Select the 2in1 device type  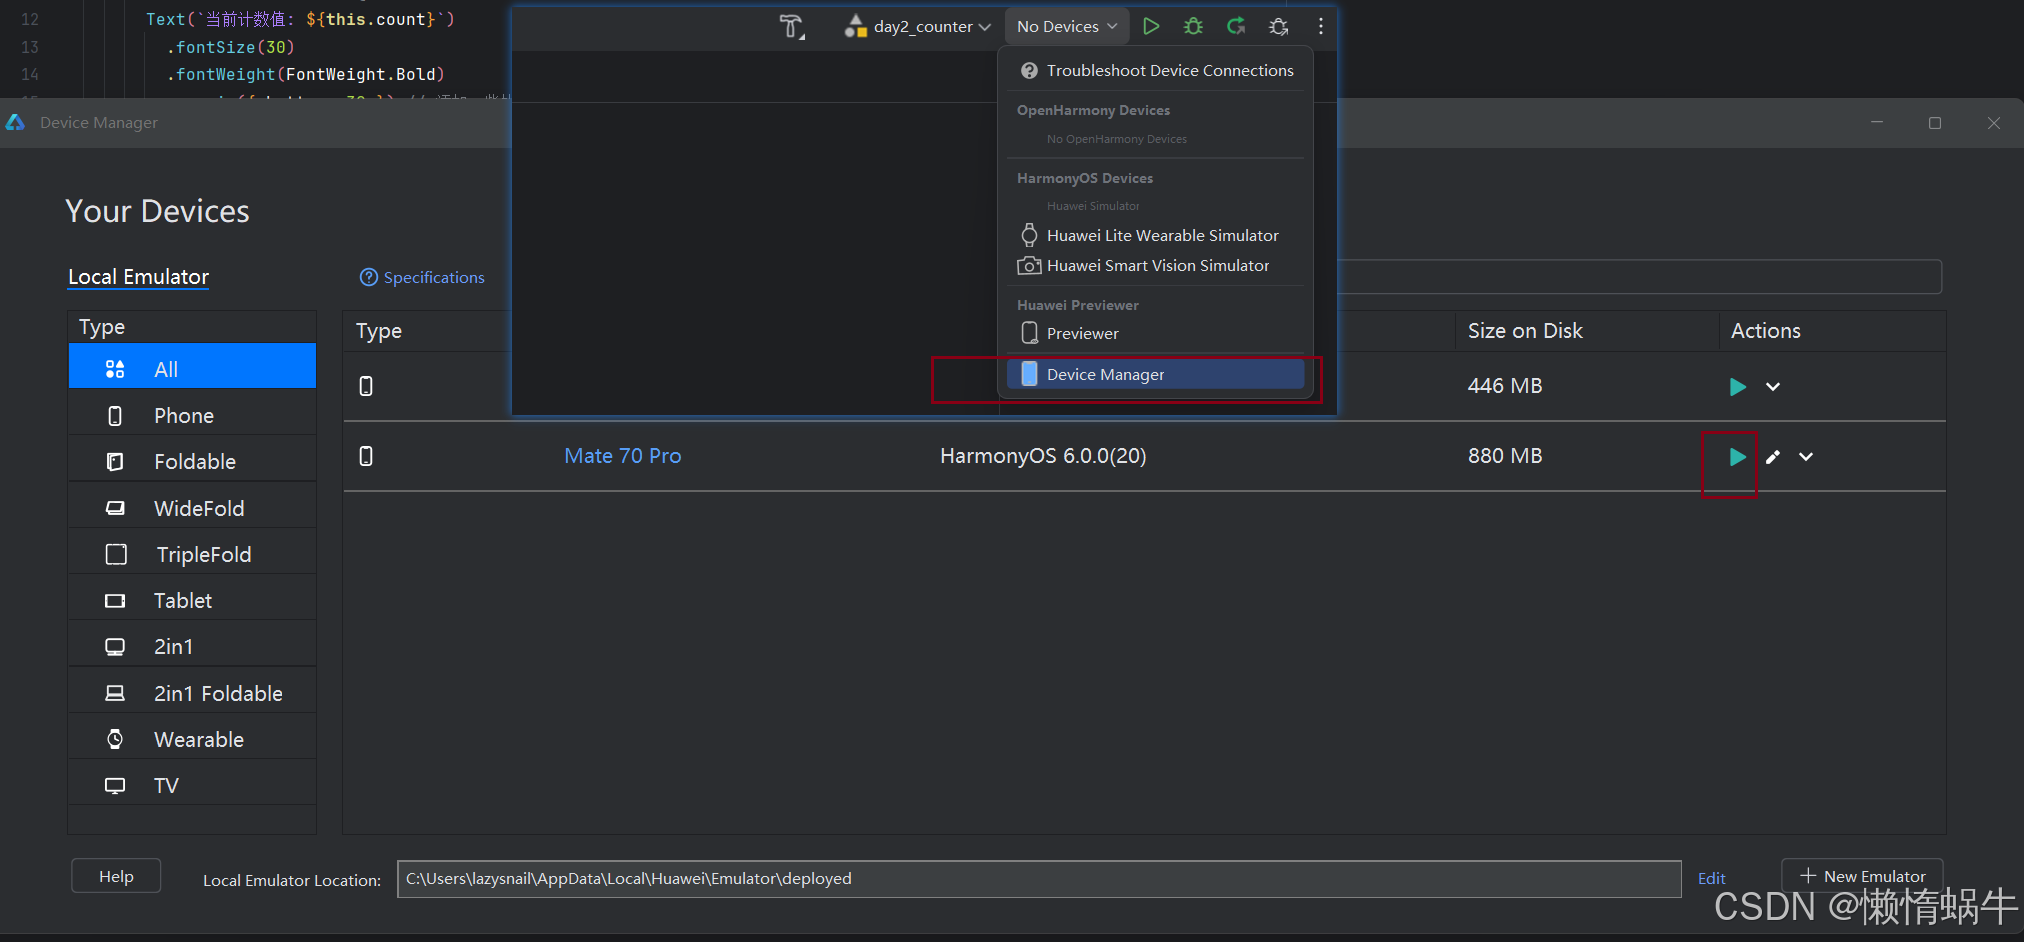pos(192,646)
